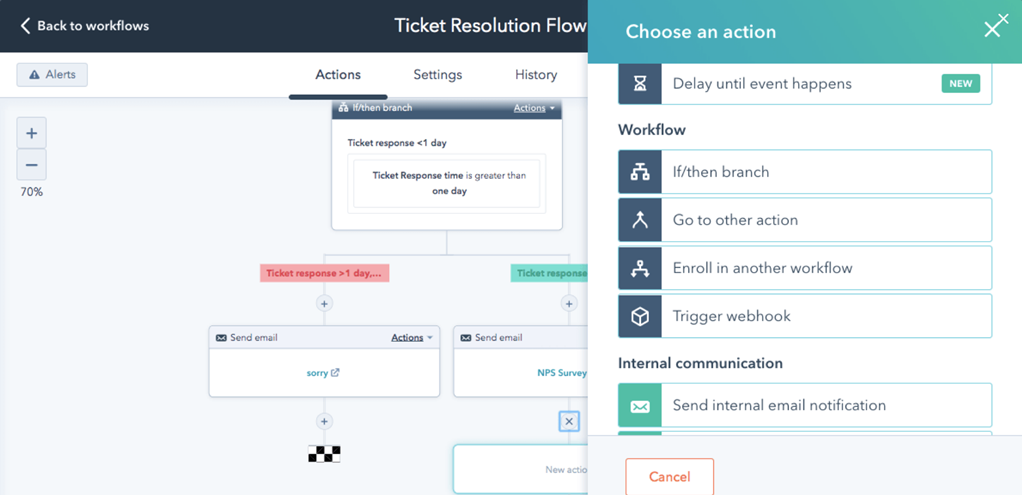Screen dimensions: 1022x495
Task: Open the History tab
Action: (536, 75)
